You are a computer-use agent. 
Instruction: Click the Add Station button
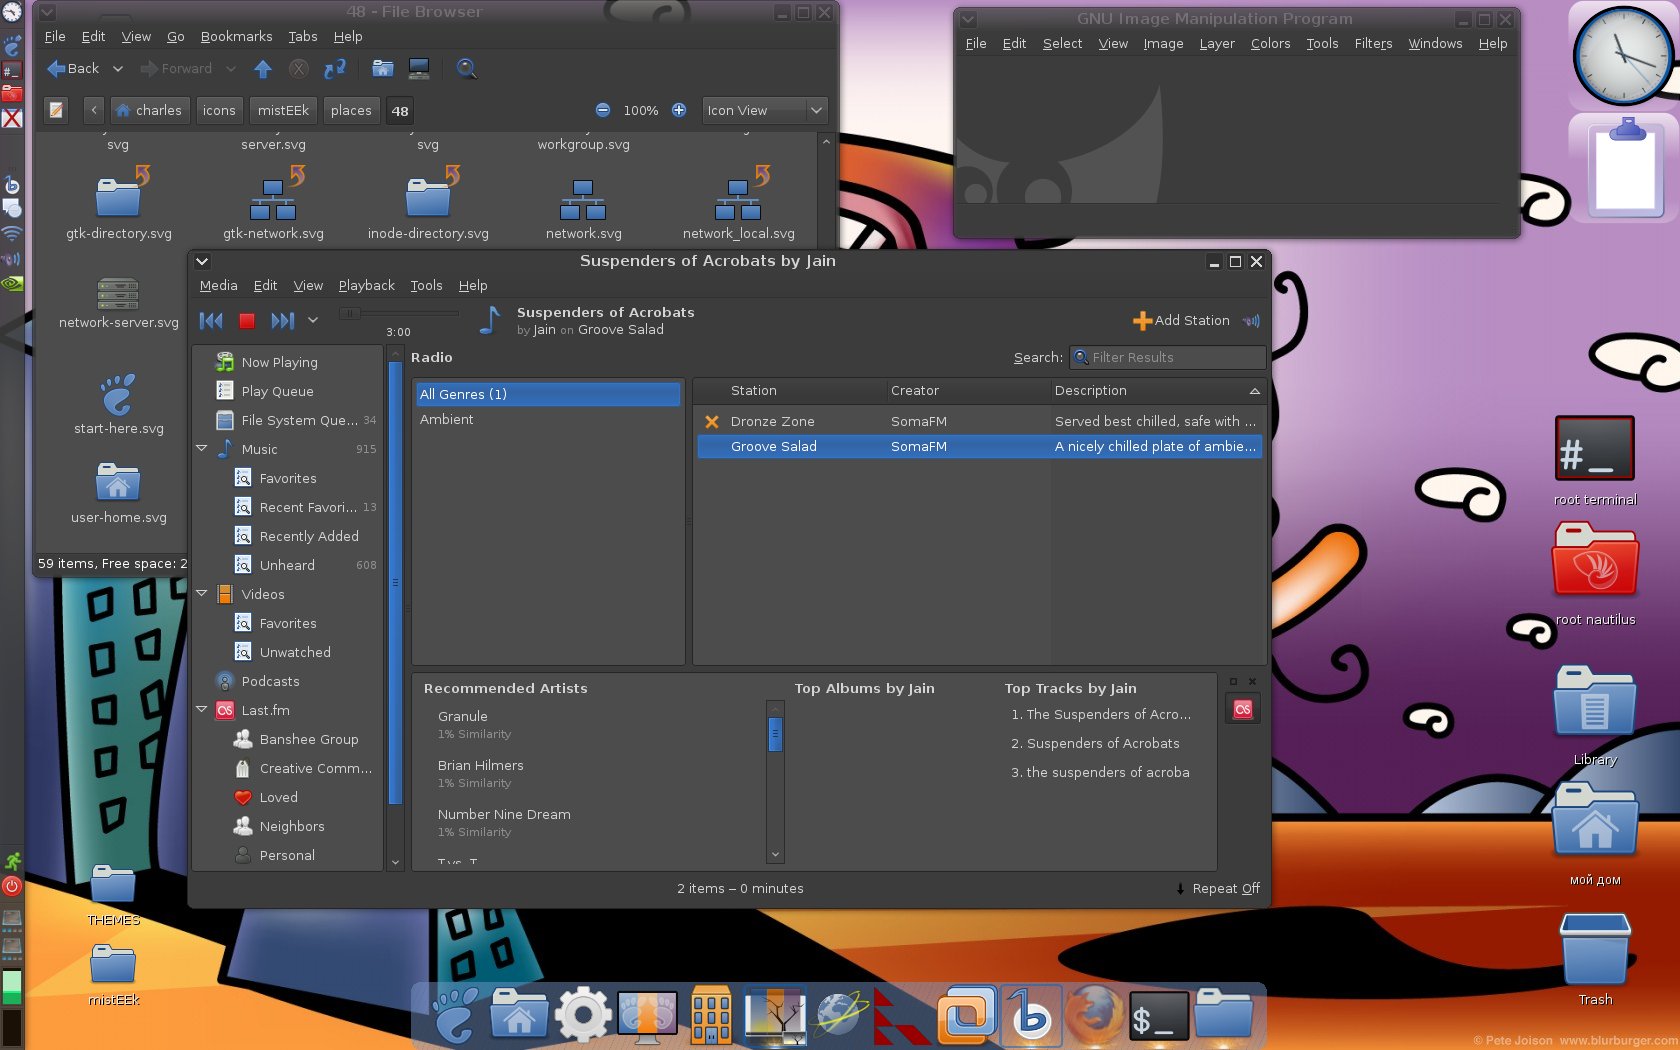[1181, 321]
